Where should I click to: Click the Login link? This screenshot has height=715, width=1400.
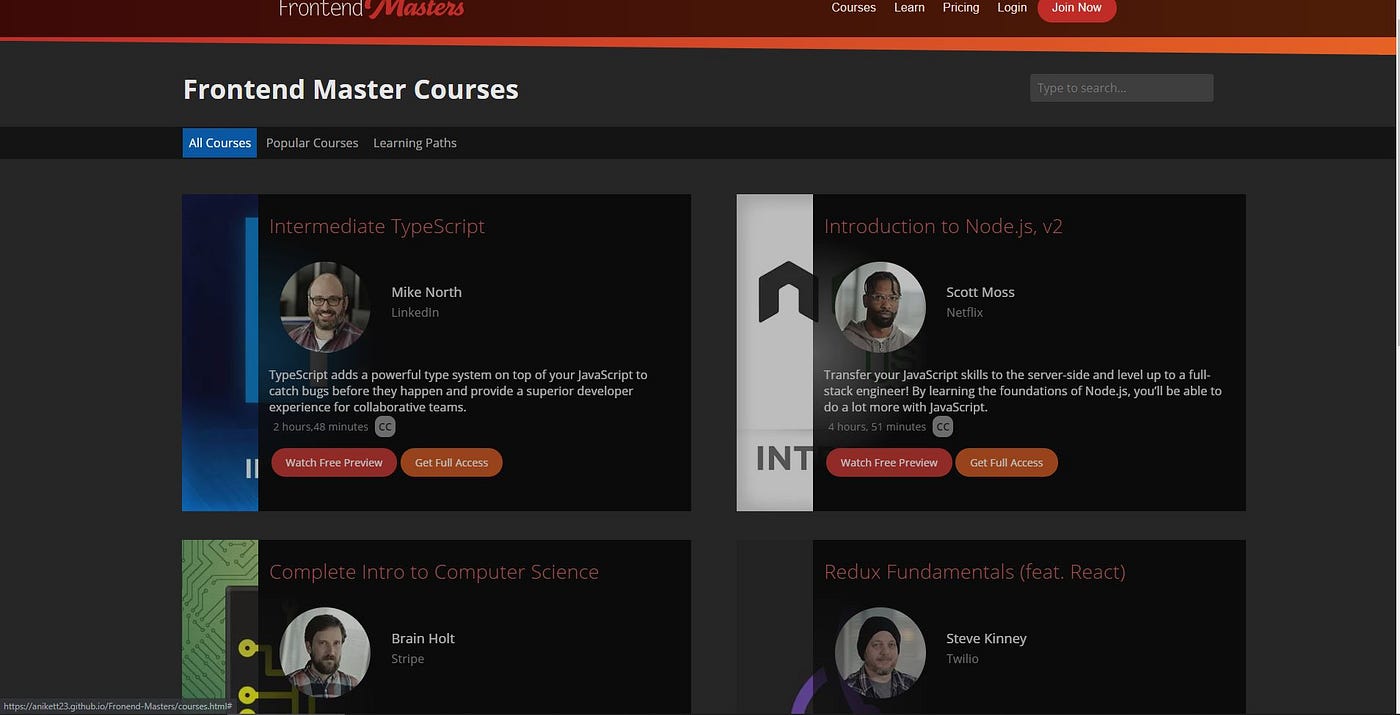(1011, 7)
